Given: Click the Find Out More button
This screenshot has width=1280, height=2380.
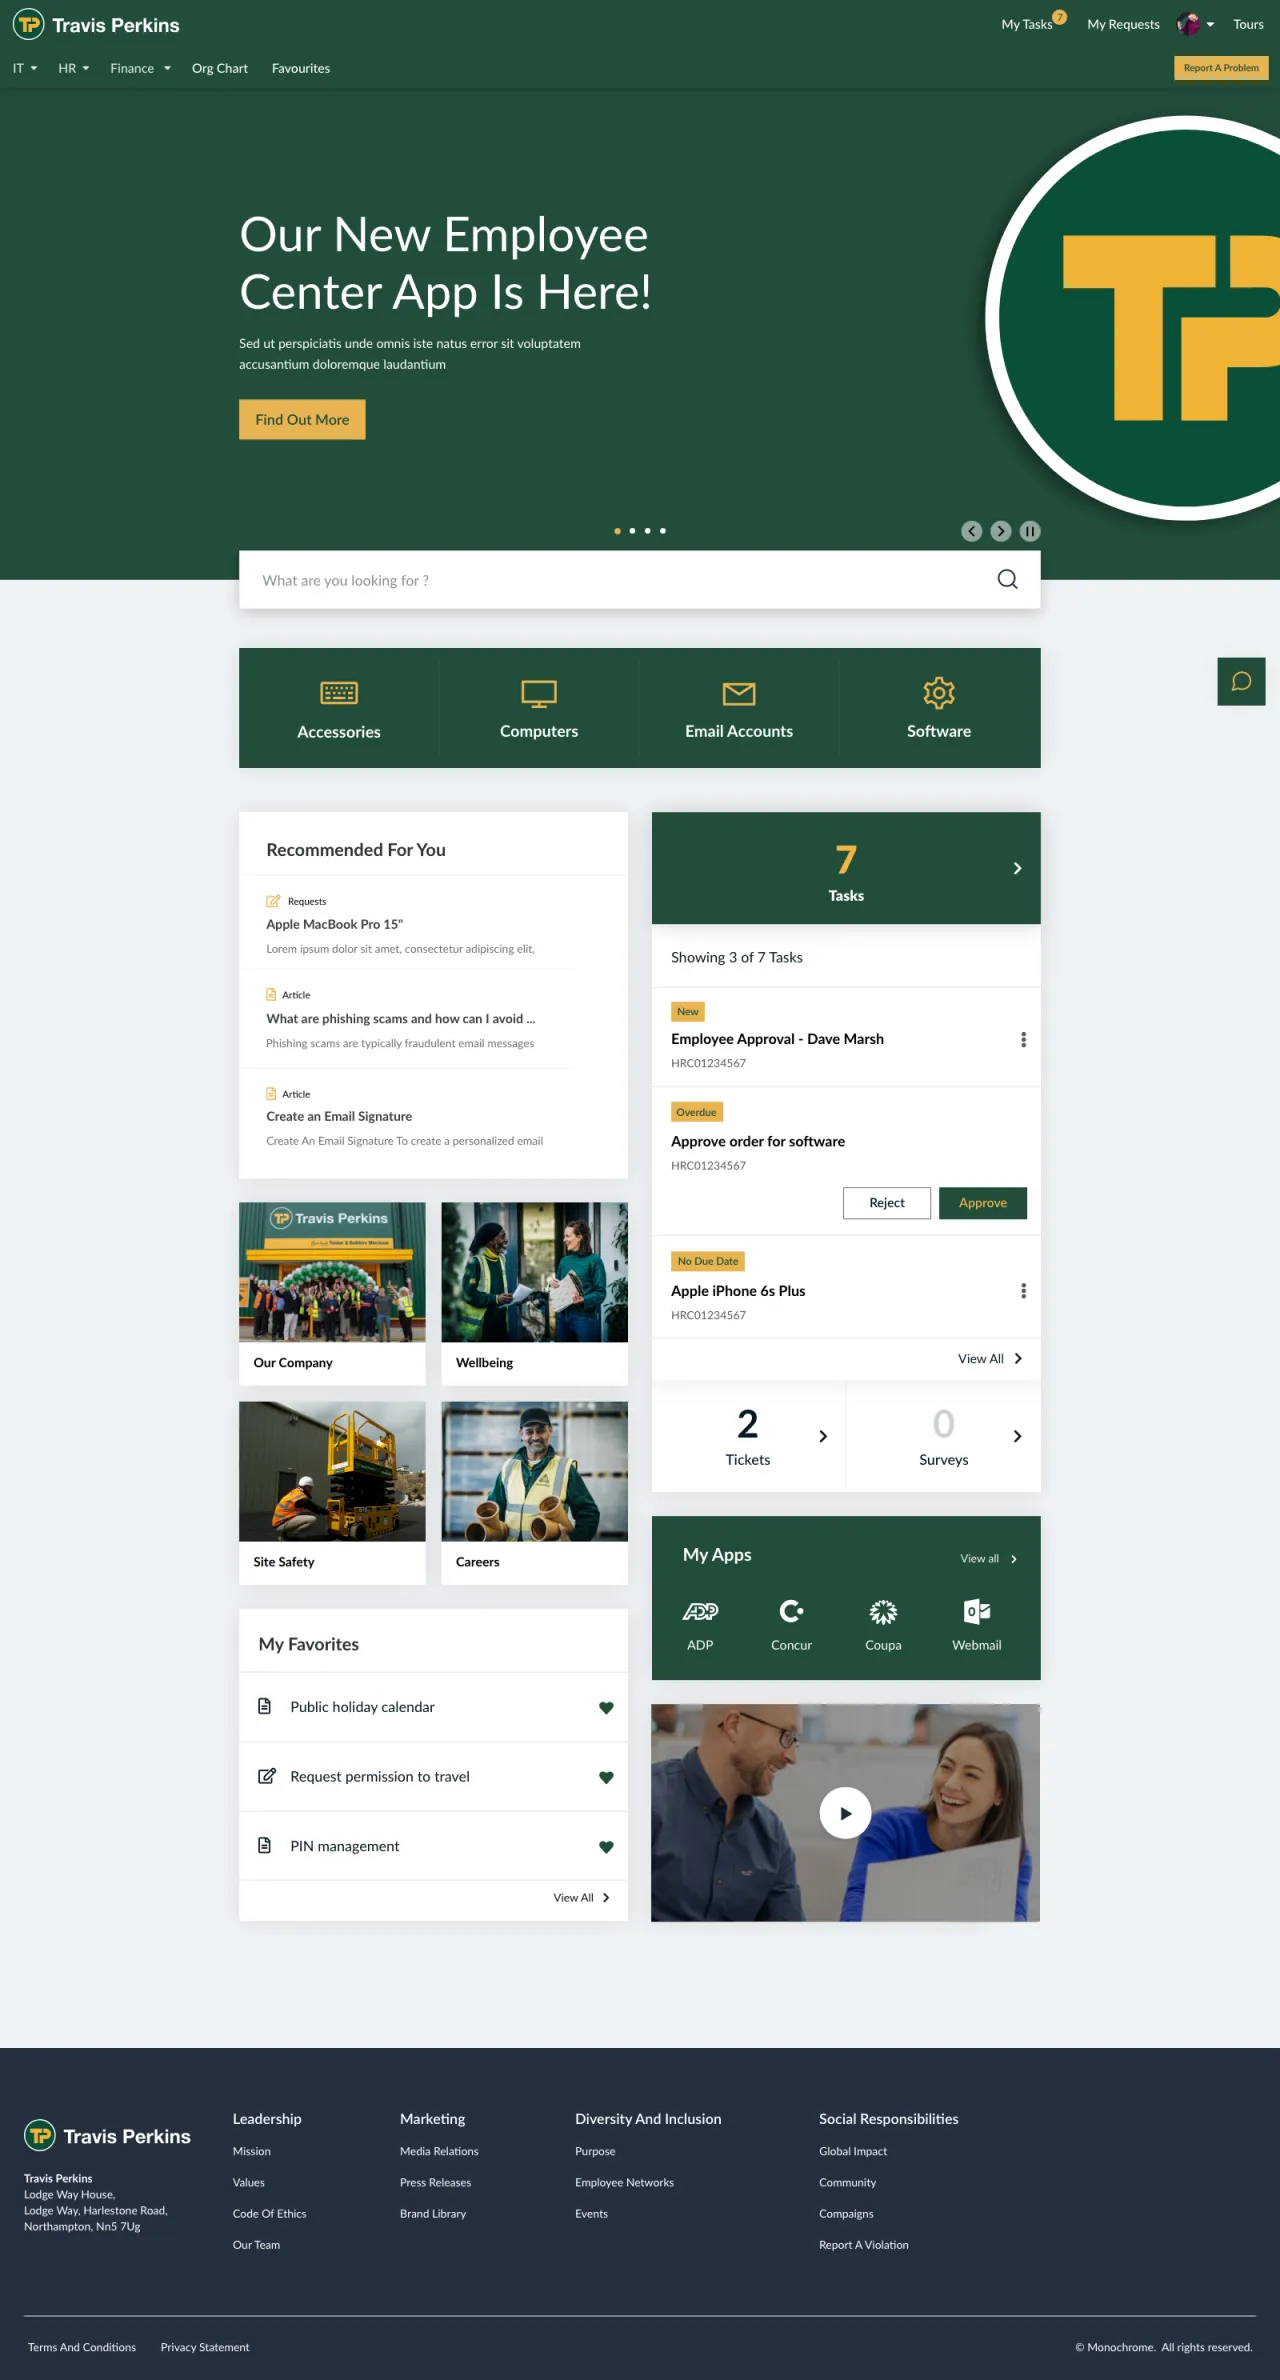Looking at the screenshot, I should pos(302,419).
